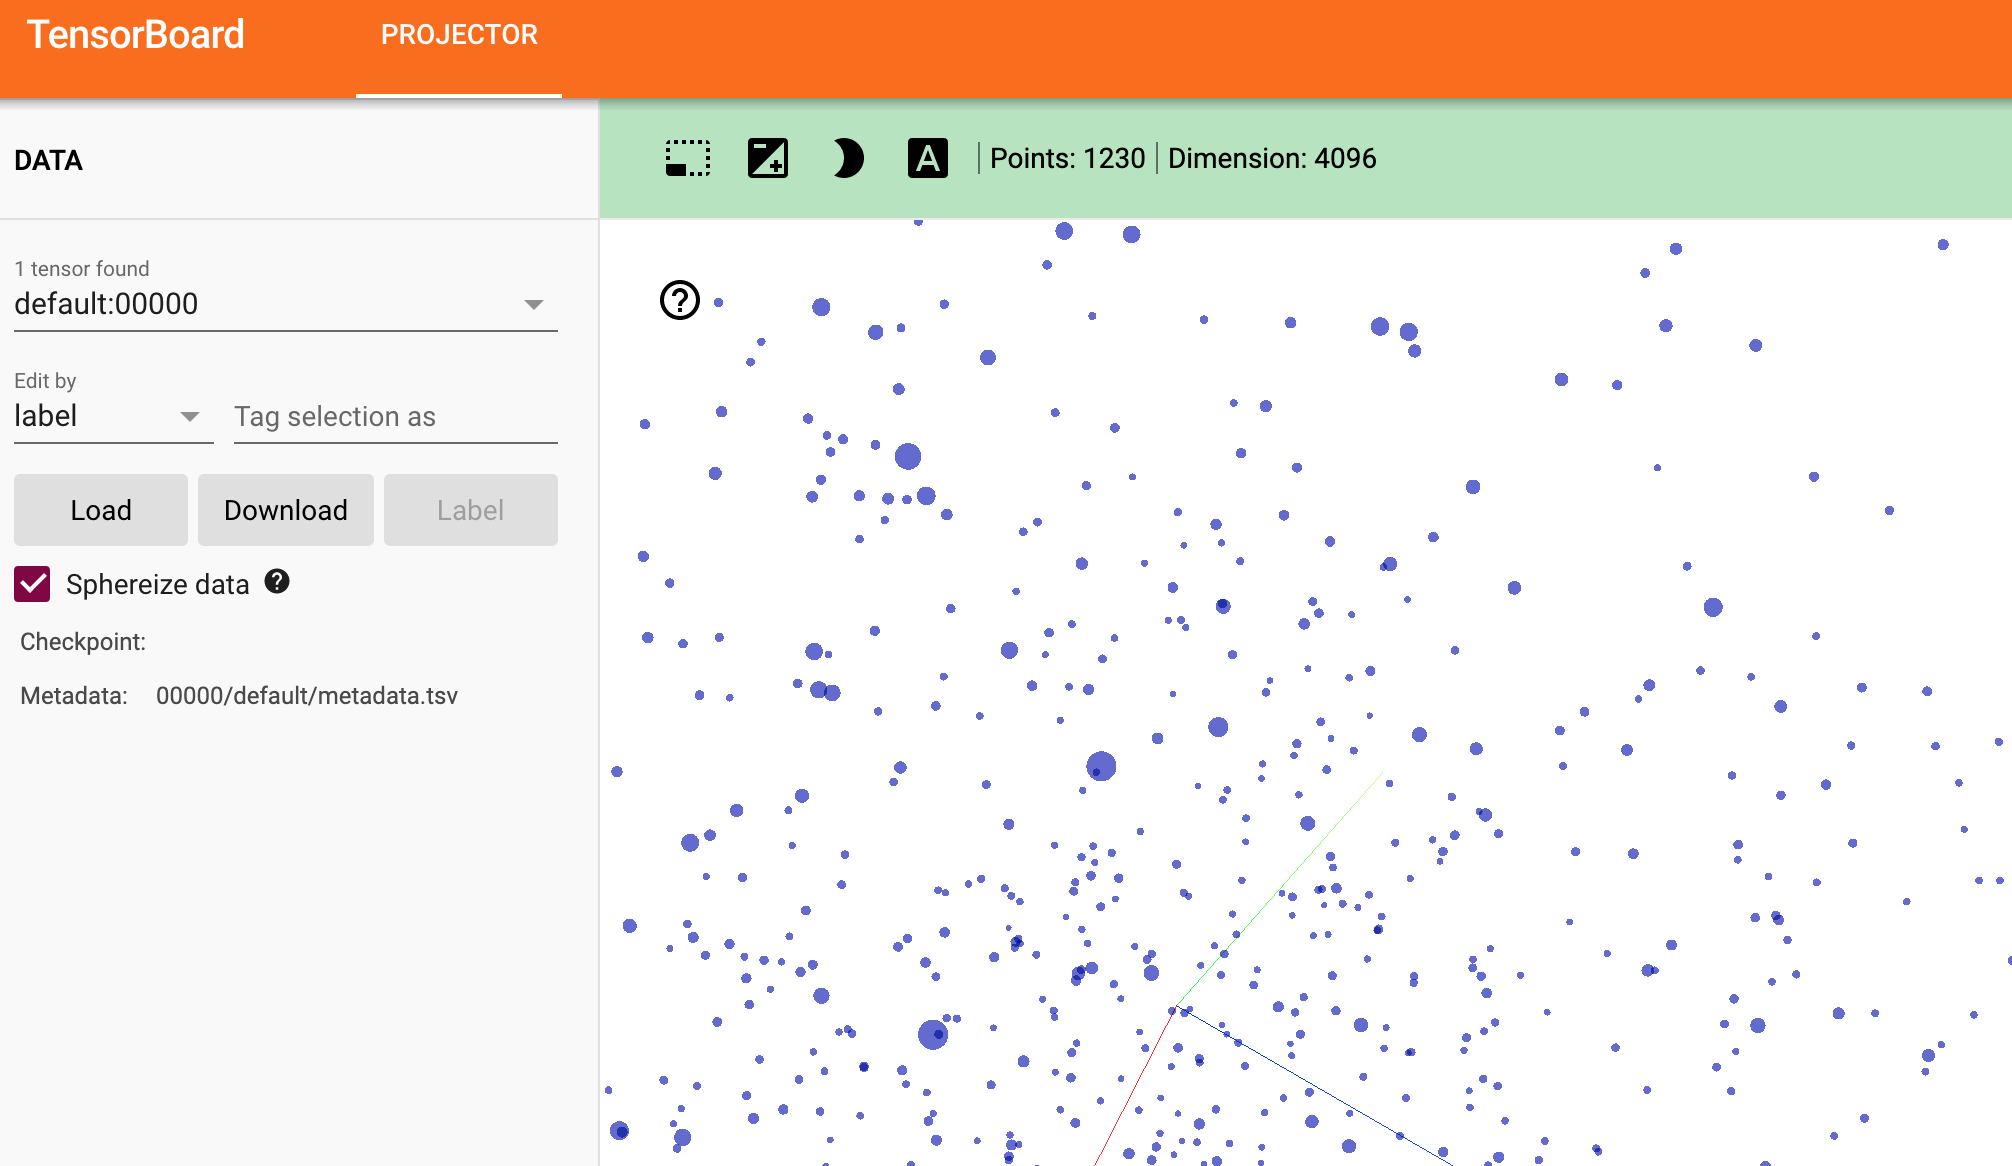The height and width of the screenshot is (1166, 2012).
Task: Toggle night mode moon icon
Action: (847, 158)
